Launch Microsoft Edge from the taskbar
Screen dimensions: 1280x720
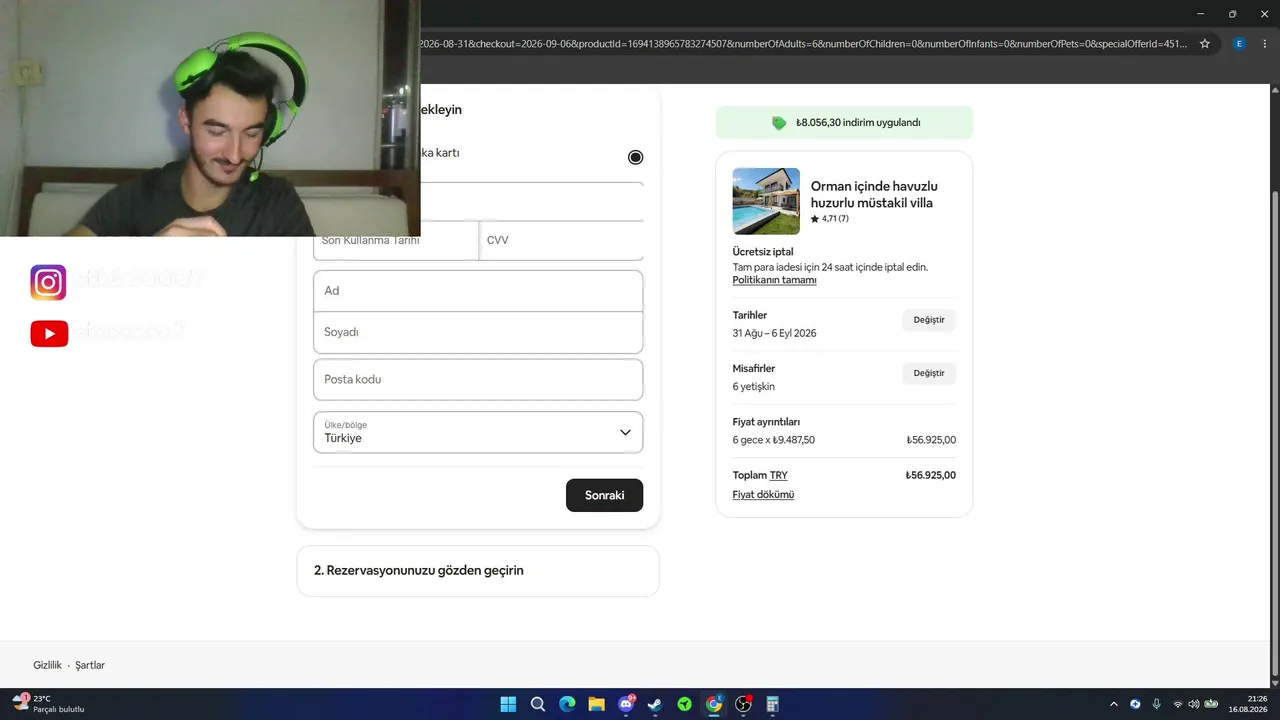567,704
